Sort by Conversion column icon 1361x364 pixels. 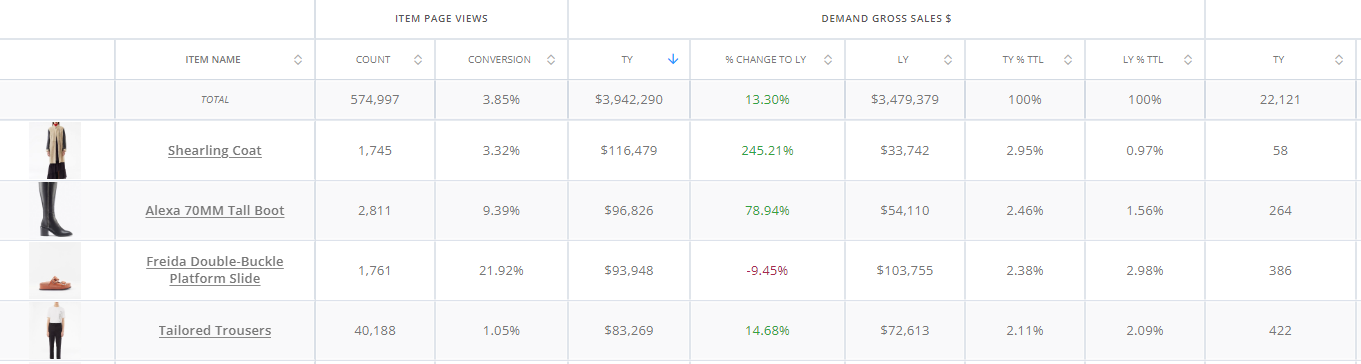551,60
